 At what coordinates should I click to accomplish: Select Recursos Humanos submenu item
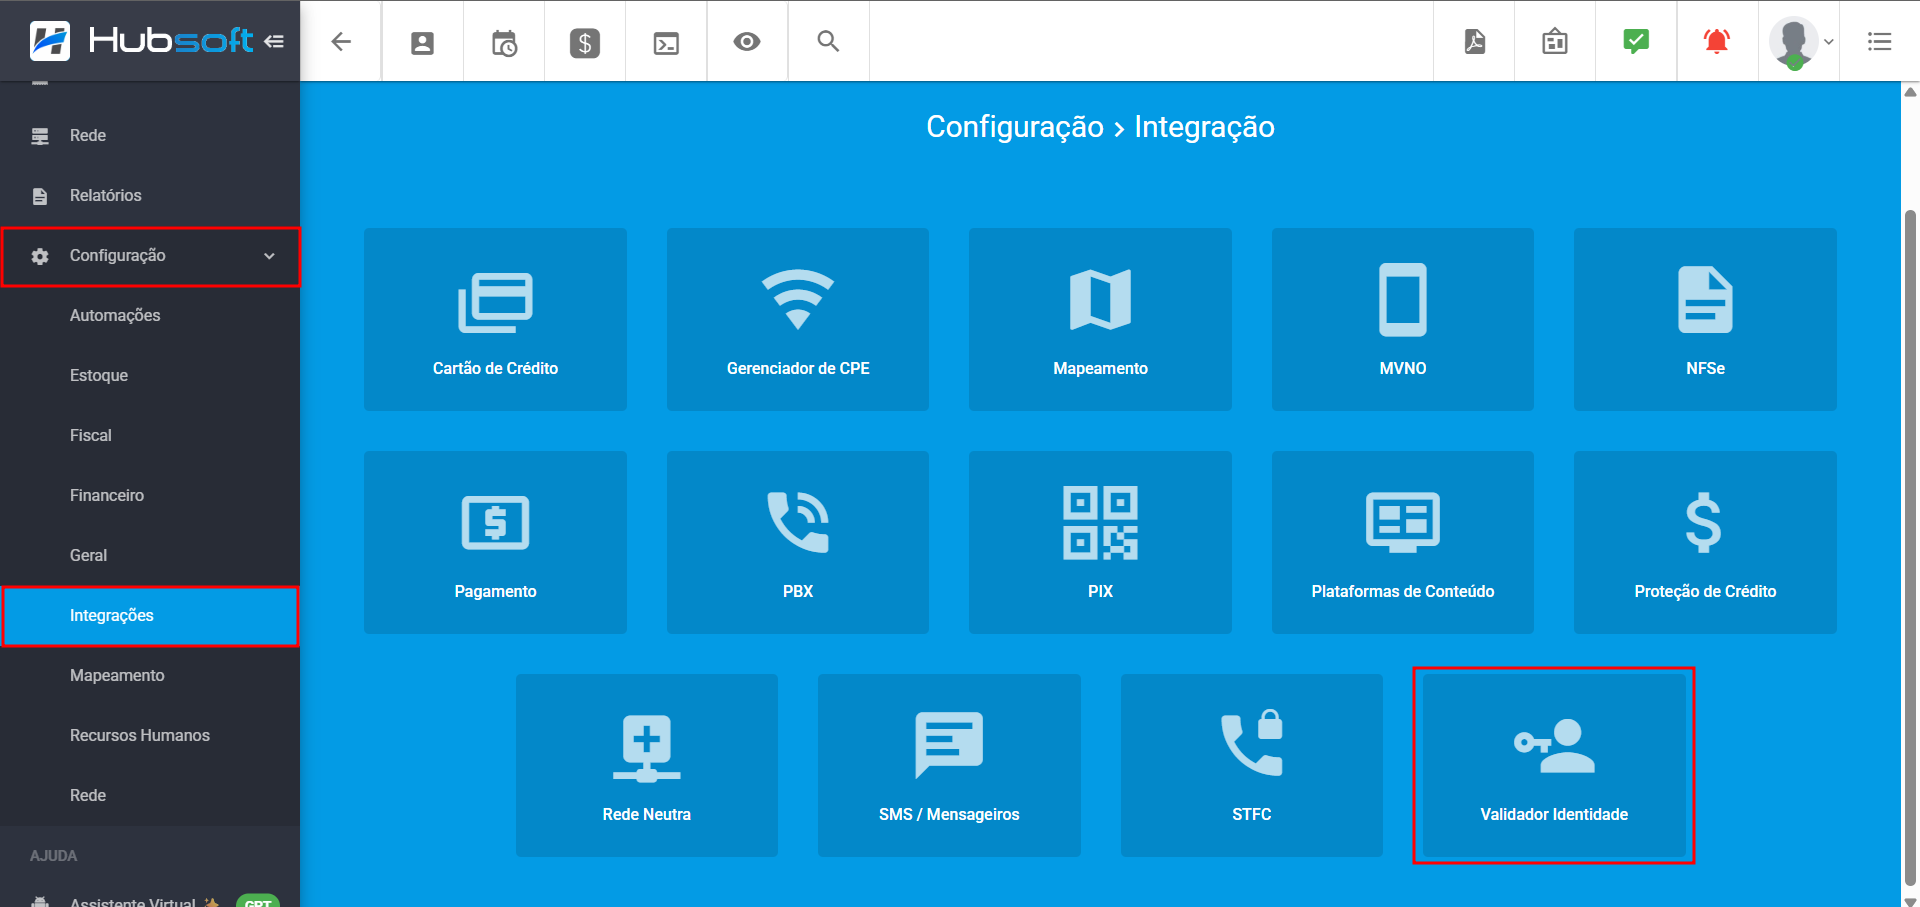click(150, 735)
